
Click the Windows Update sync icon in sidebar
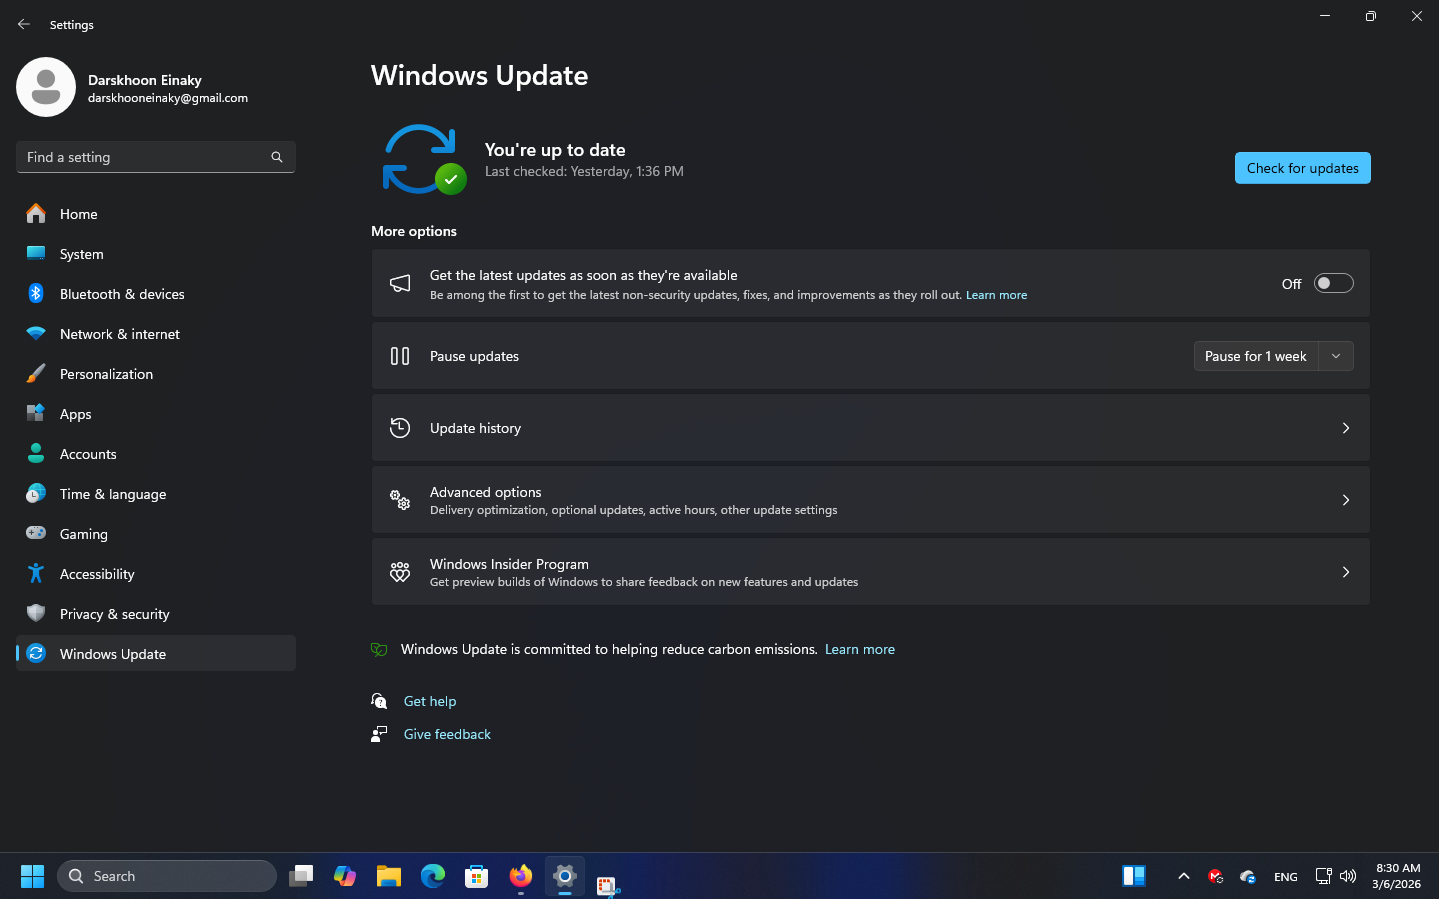tap(36, 653)
